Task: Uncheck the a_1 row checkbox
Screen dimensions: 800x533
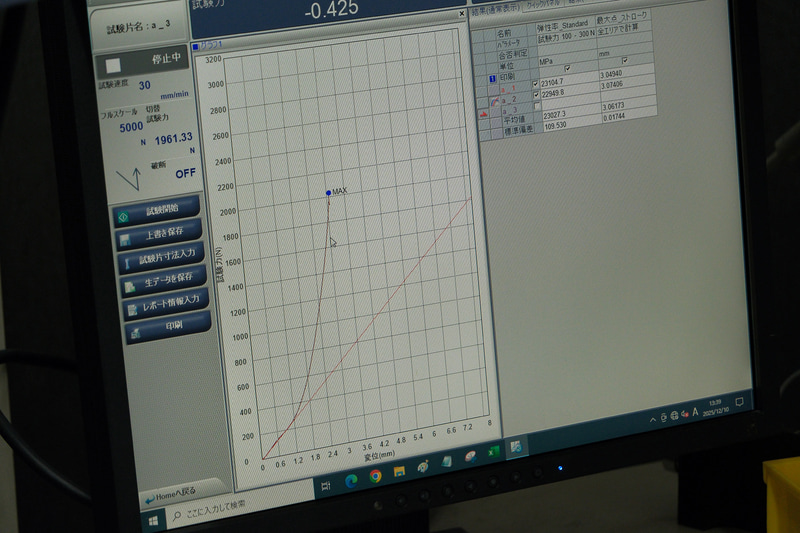Action: pyautogui.click(x=535, y=84)
